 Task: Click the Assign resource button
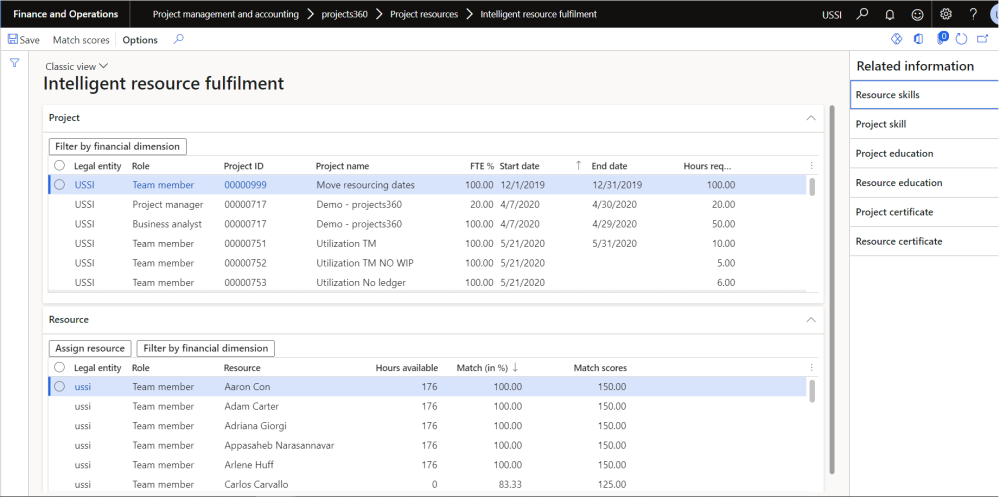coord(90,348)
